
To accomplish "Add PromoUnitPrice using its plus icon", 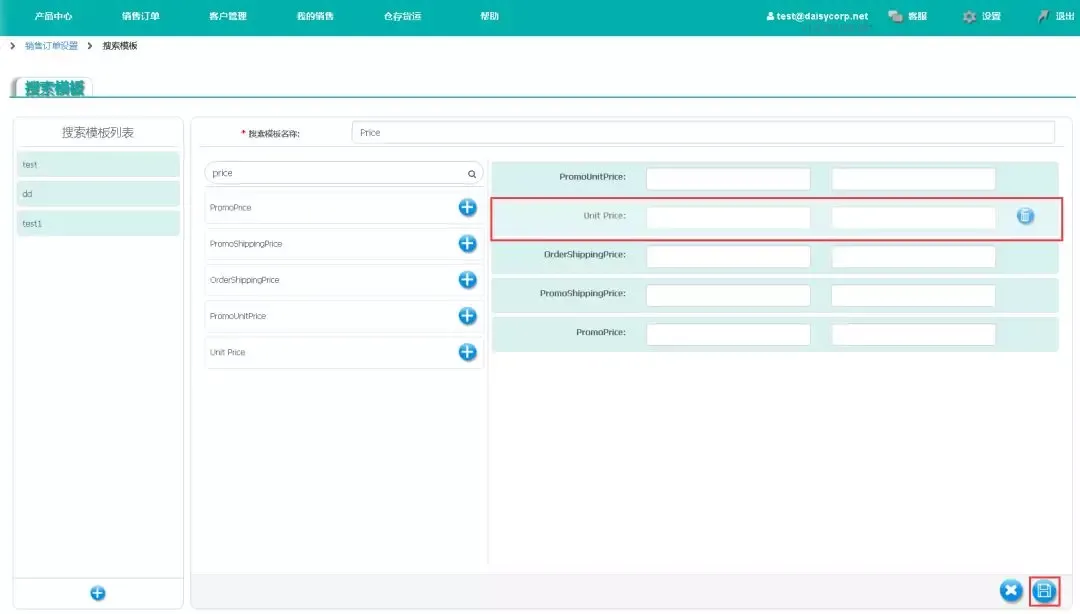I will 467,316.
